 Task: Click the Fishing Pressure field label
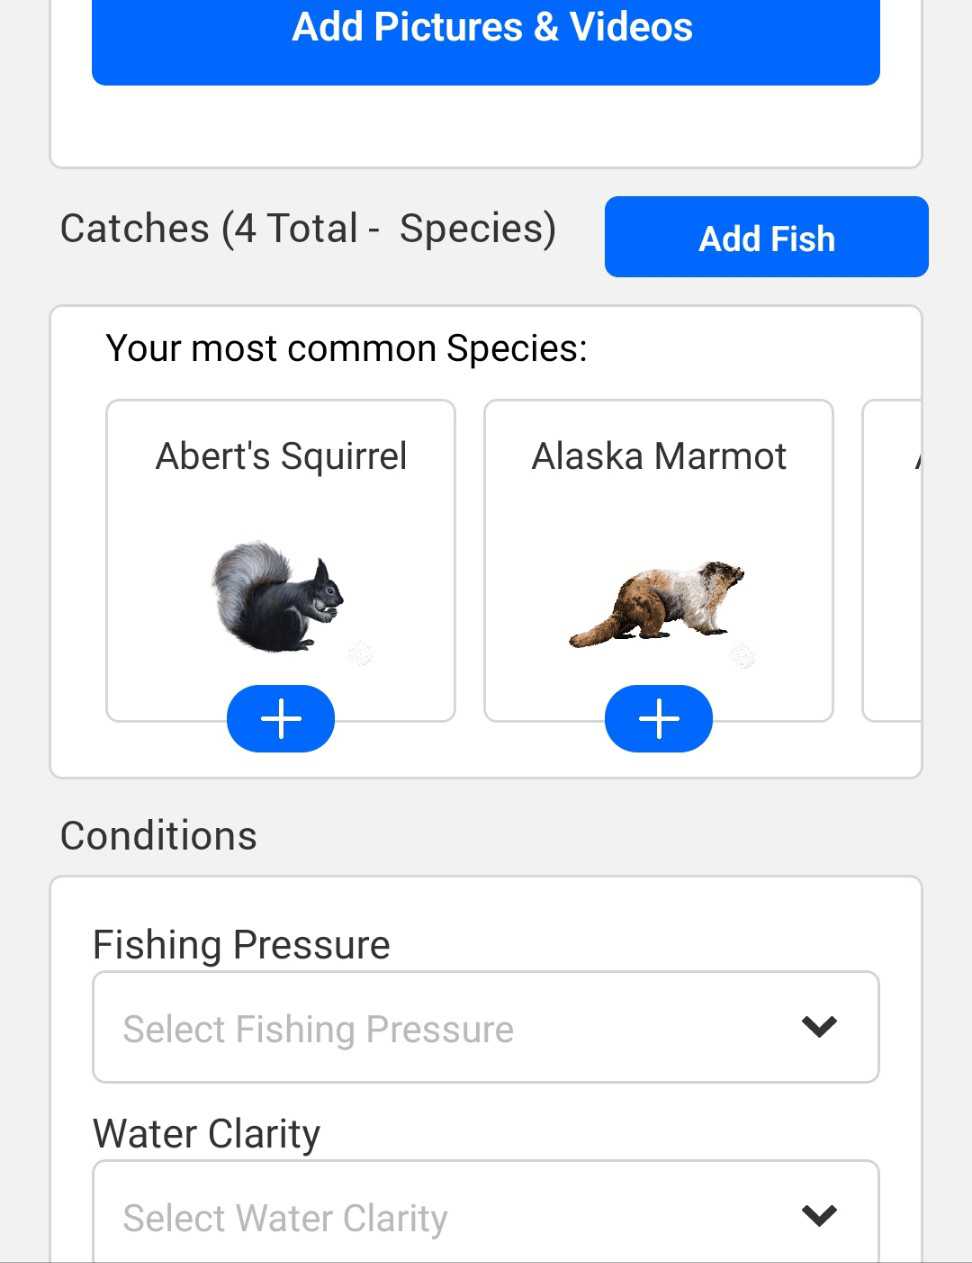click(x=241, y=945)
